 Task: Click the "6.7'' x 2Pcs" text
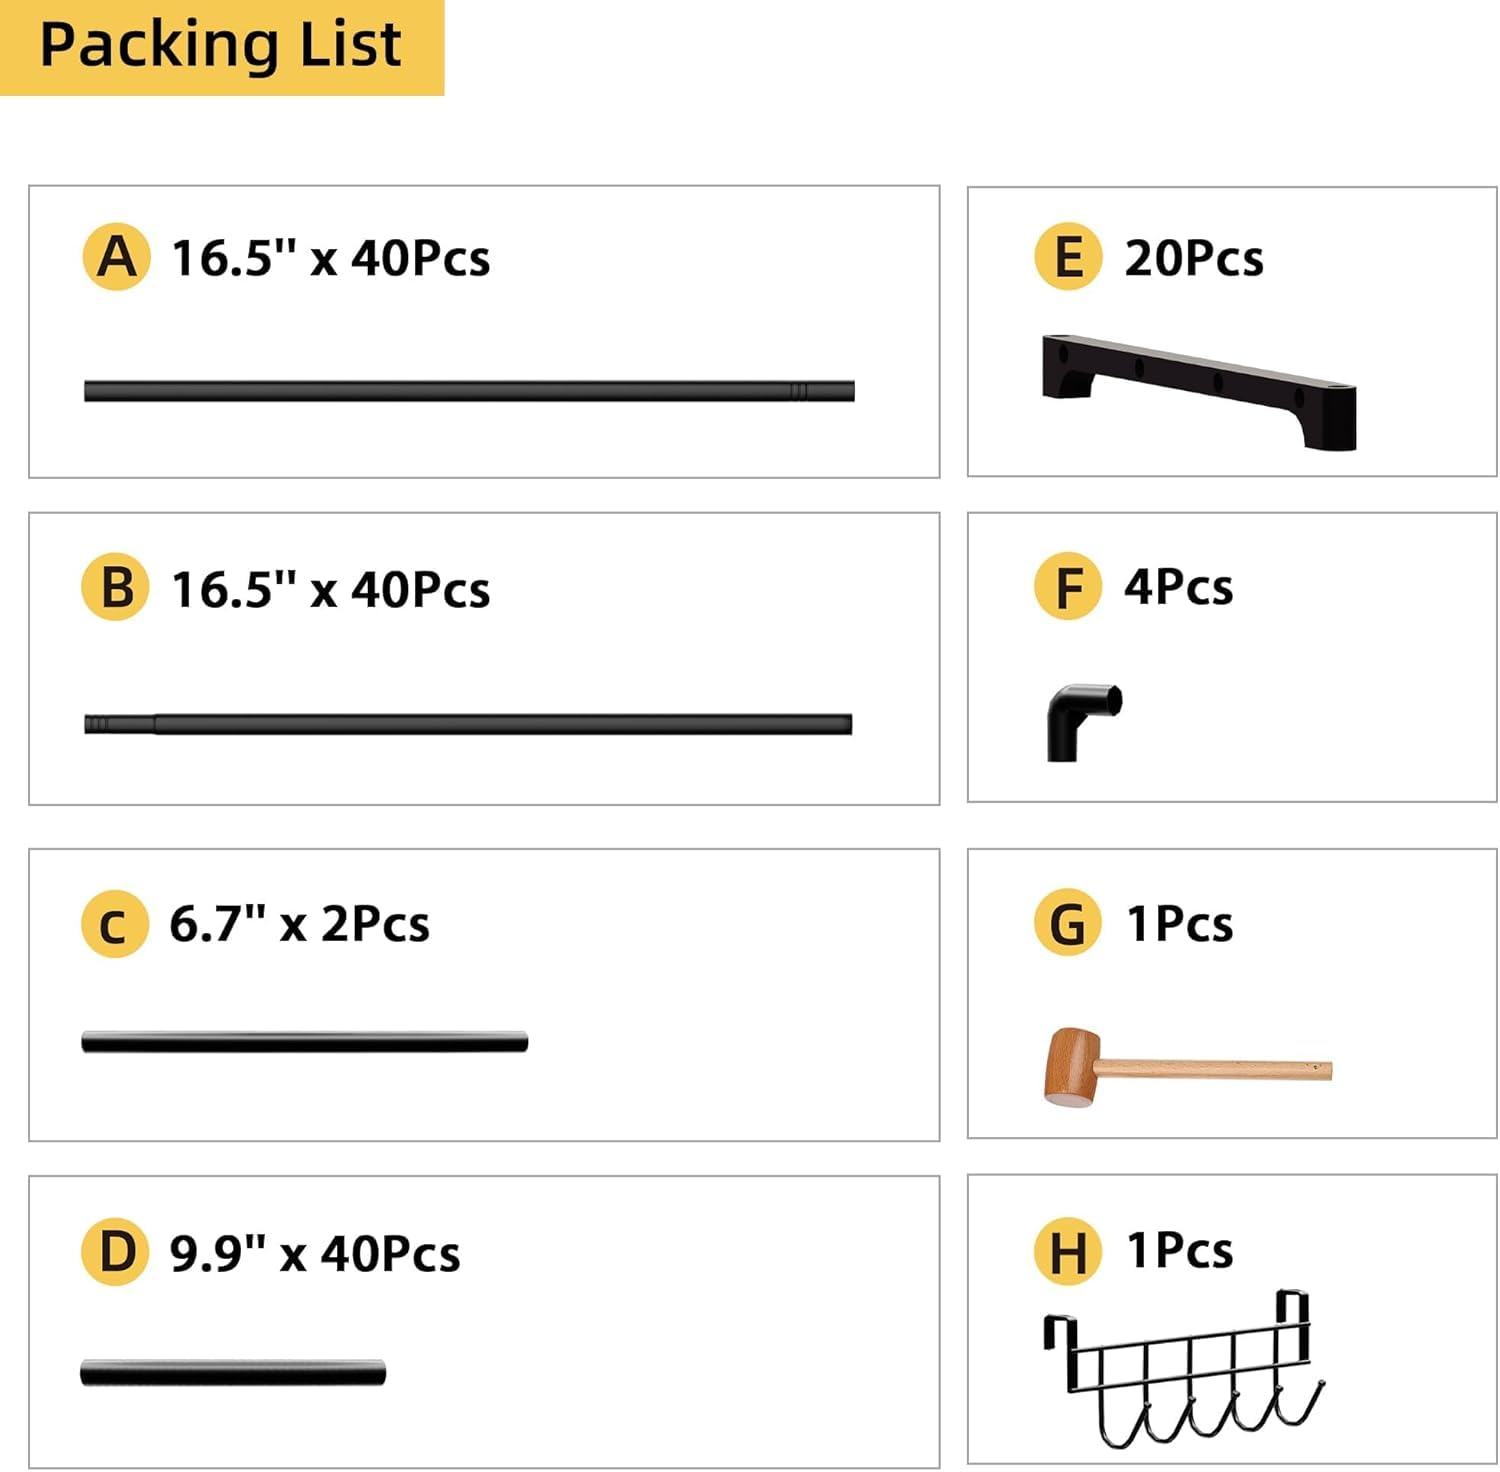(299, 924)
